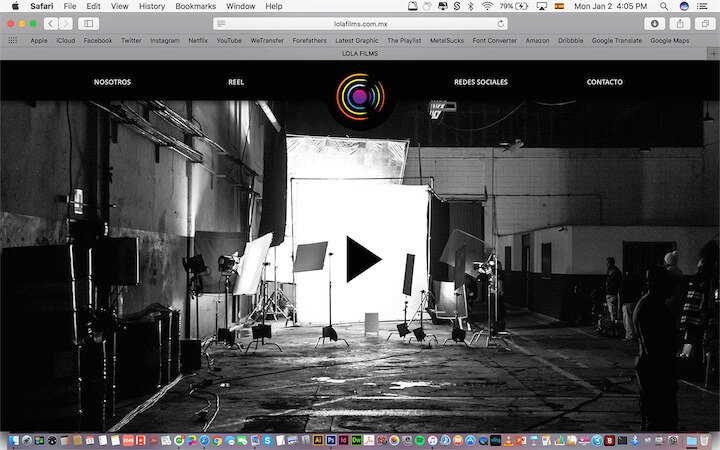Reload the page in the address bar
This screenshot has height=450, width=720.
(x=500, y=23)
